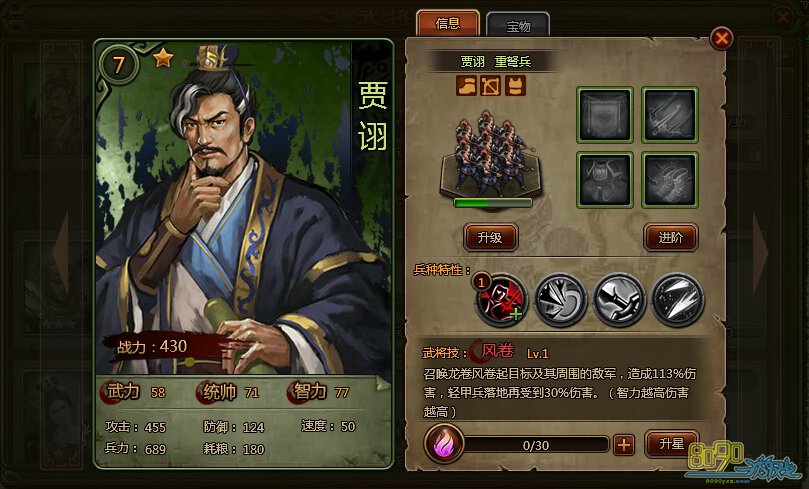Select the empty dragon accessory slot
The image size is (809, 489).
click(670, 180)
